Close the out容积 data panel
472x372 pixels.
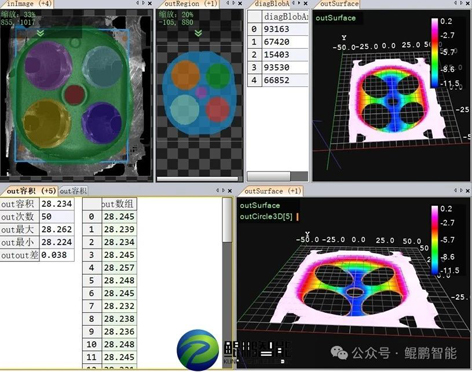(230, 191)
